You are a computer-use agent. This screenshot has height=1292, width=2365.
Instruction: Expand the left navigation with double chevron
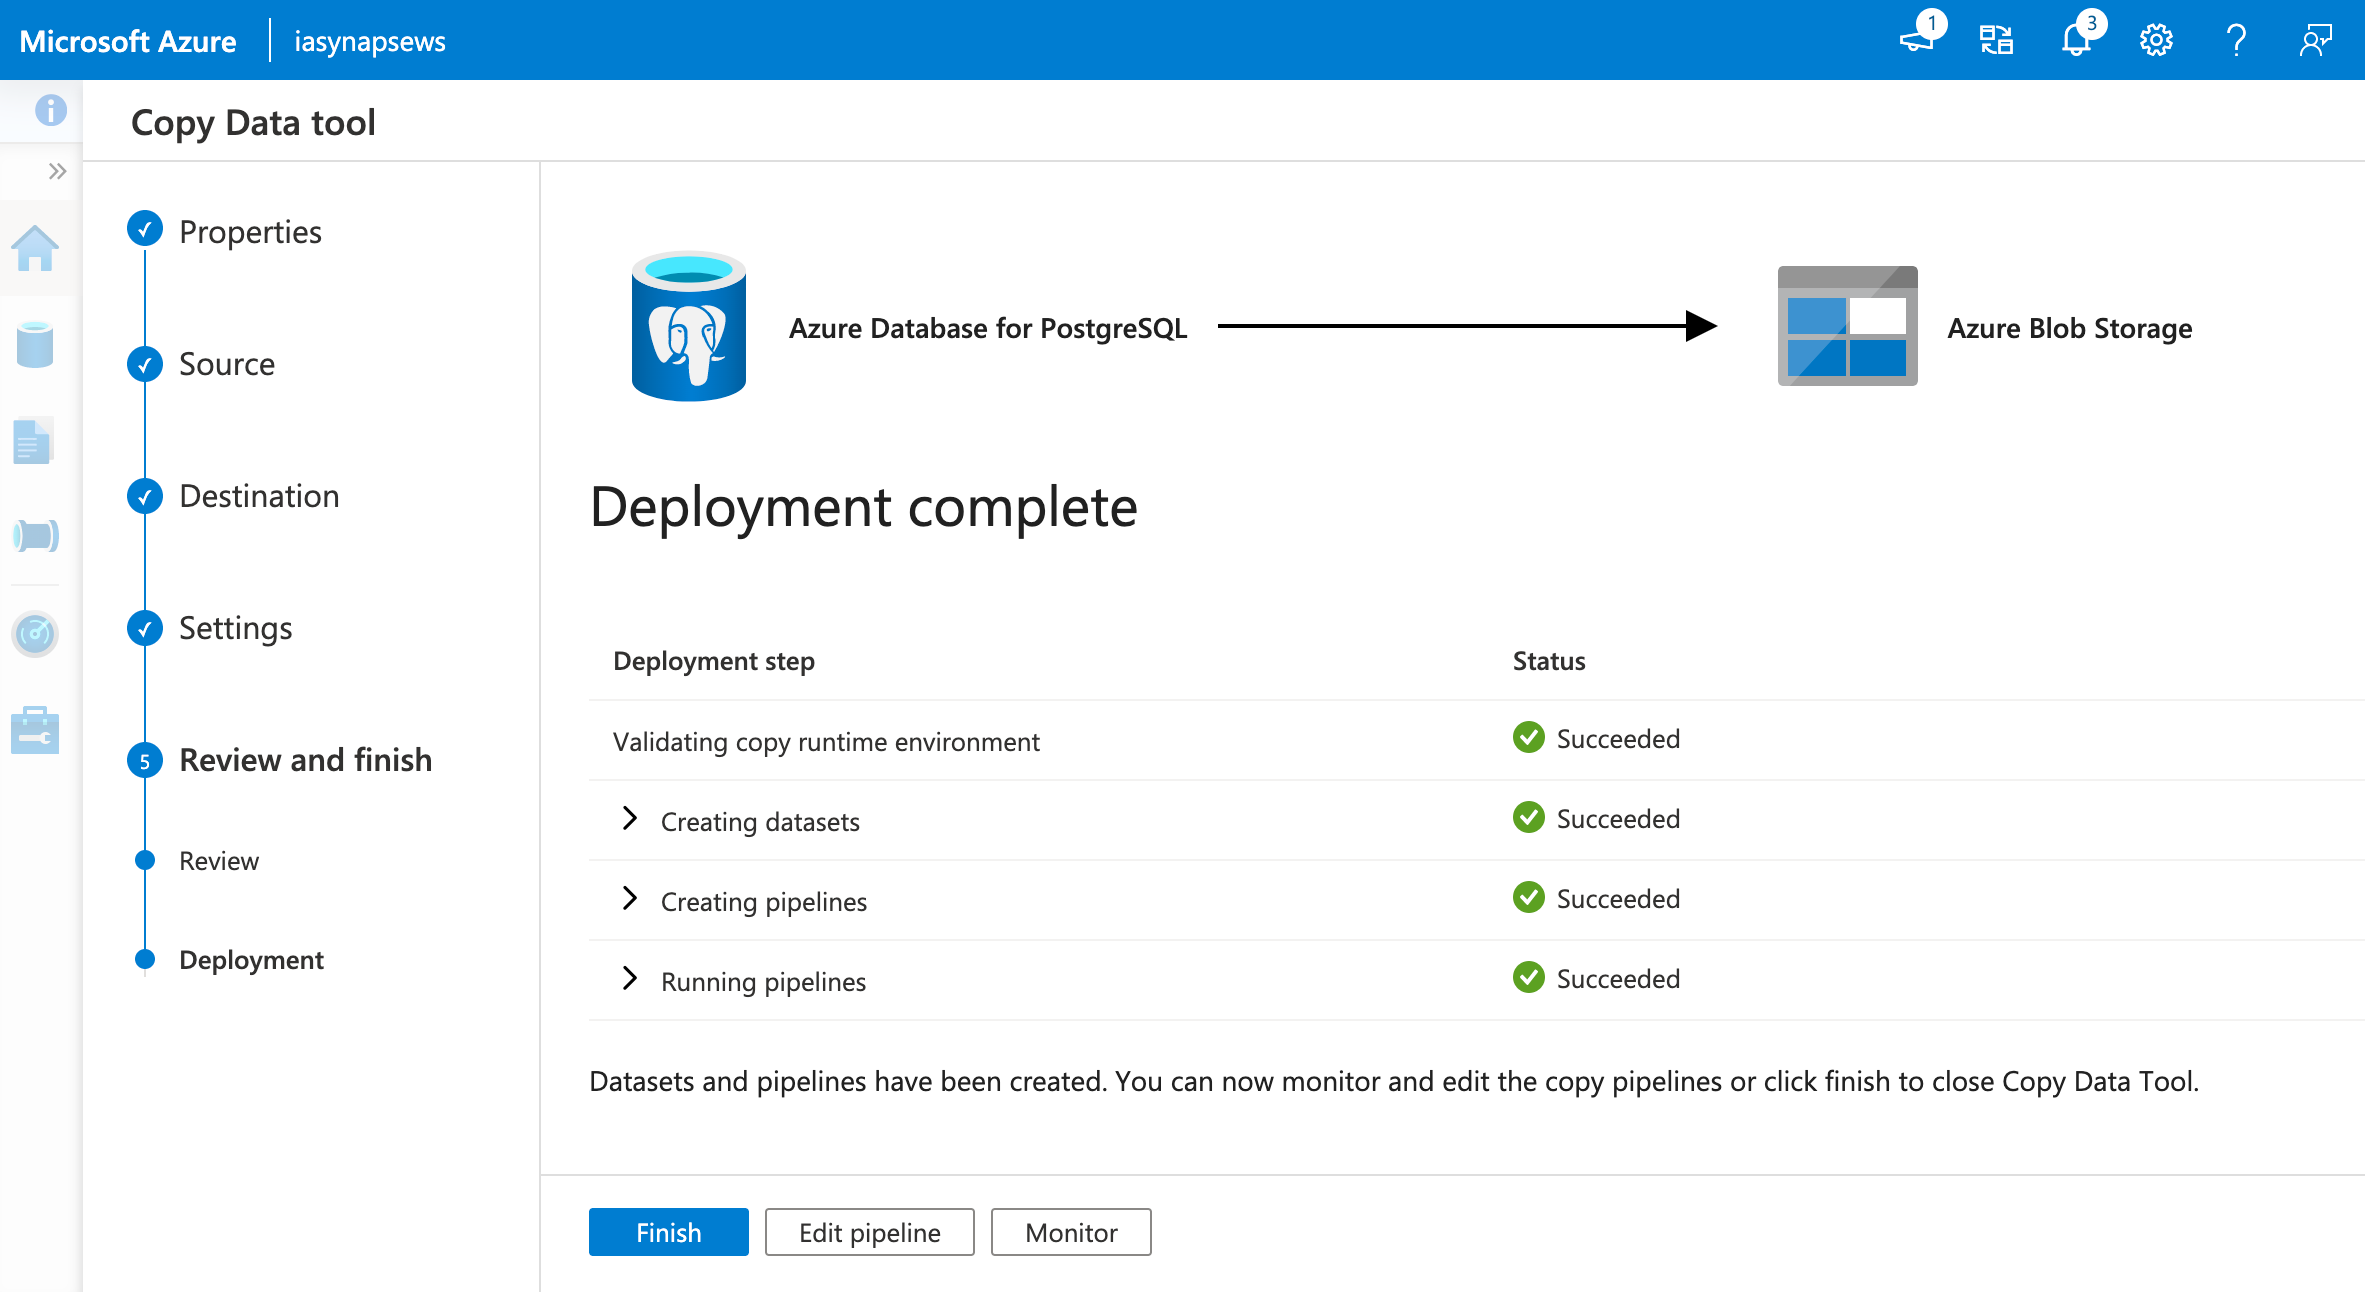(57, 171)
